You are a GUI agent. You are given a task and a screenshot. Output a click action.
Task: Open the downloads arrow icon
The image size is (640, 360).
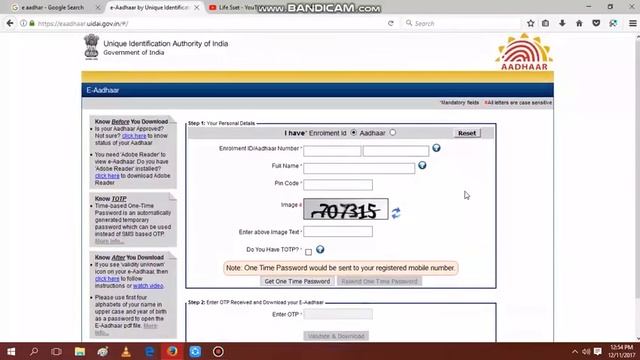click(x=562, y=23)
